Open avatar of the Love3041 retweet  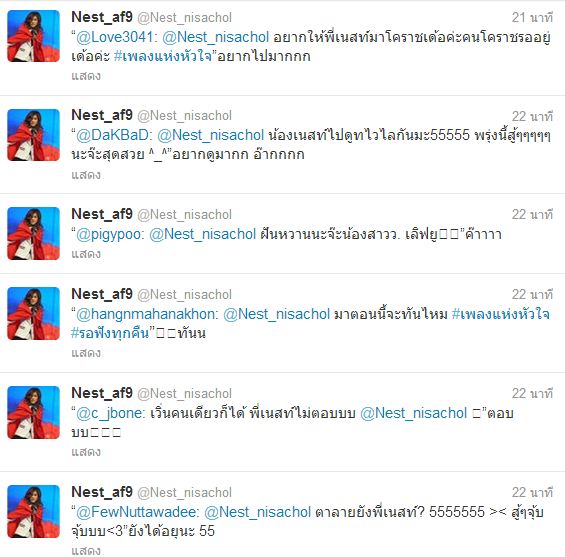pyautogui.click(x=34, y=36)
